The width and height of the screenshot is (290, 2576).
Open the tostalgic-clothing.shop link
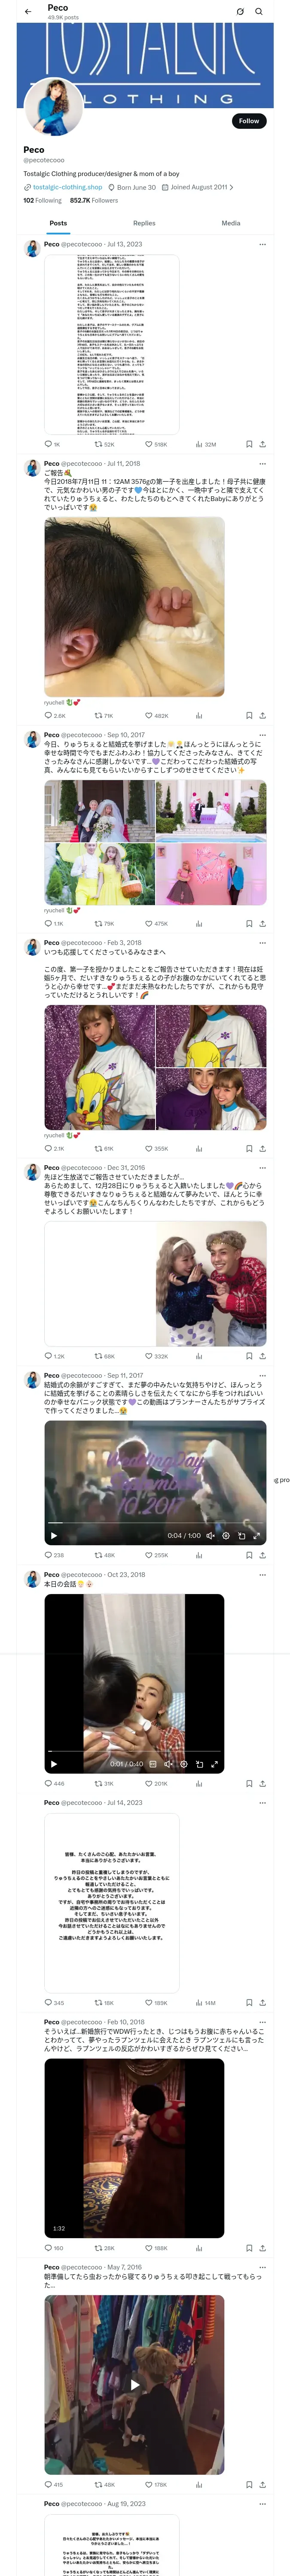tap(67, 187)
